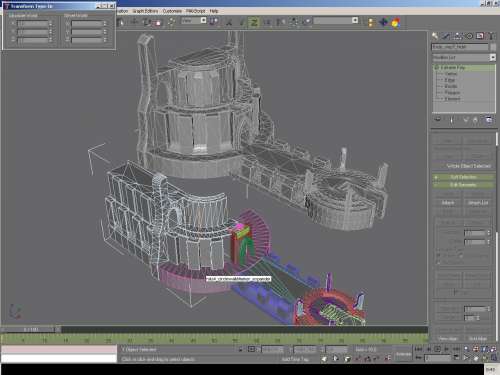
Task: Select the green Z axis constraint button
Action: [x=254, y=22]
